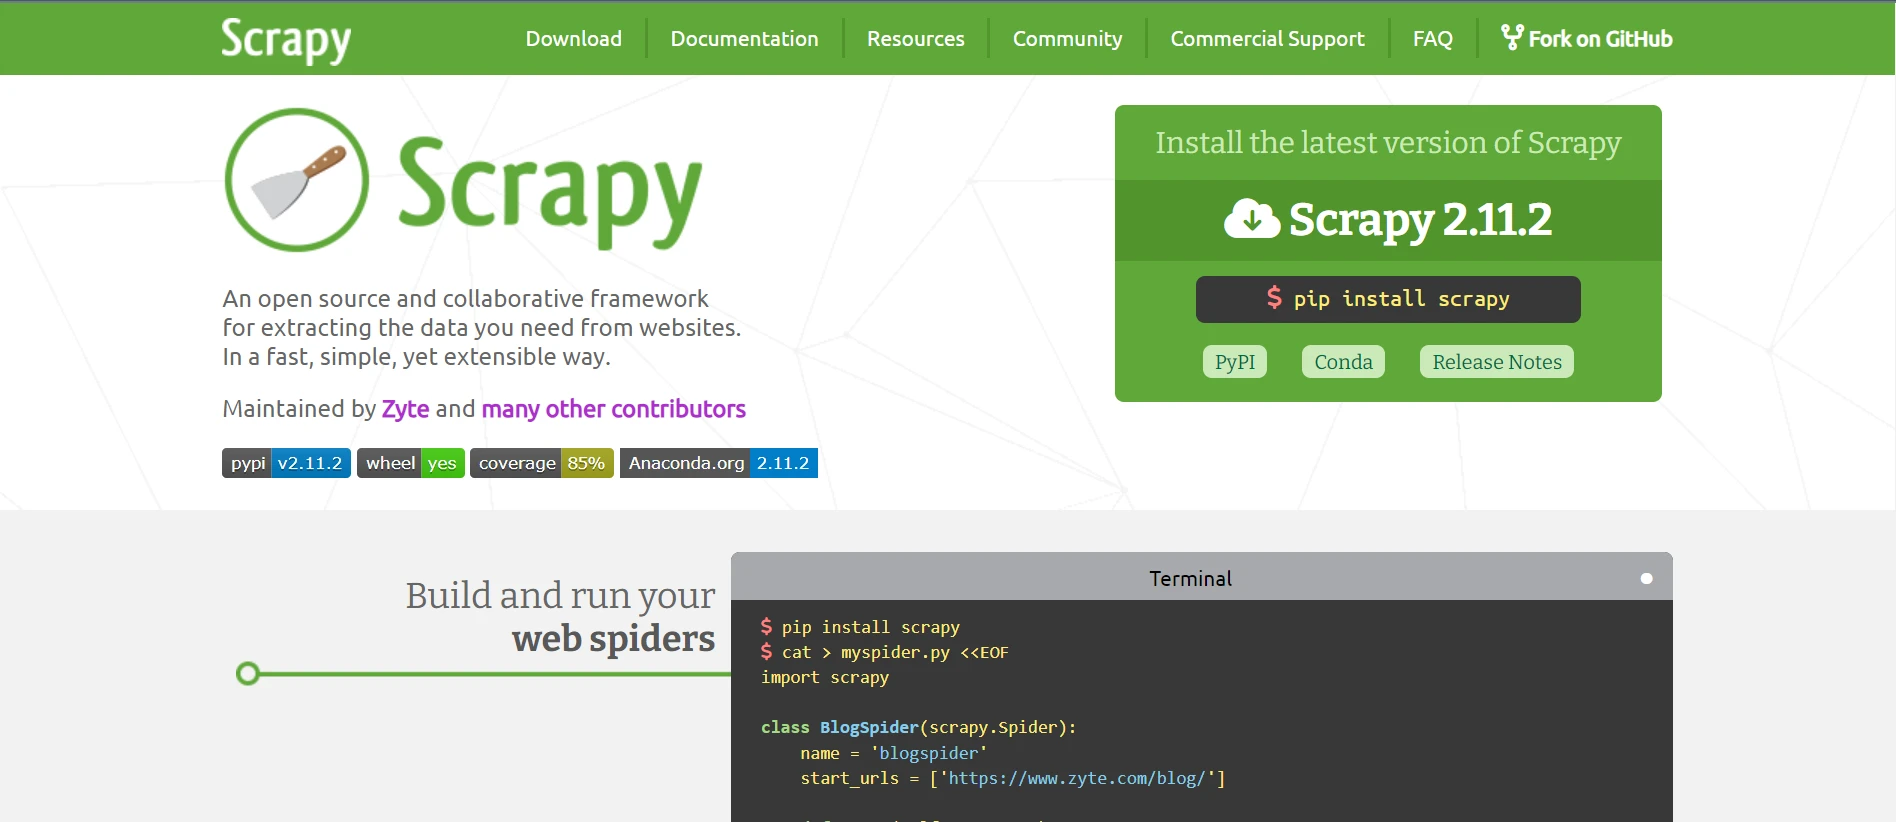Click the 'class BlogSpider(scrapy.Spider):' line
This screenshot has height=822, width=1896.
click(918, 727)
